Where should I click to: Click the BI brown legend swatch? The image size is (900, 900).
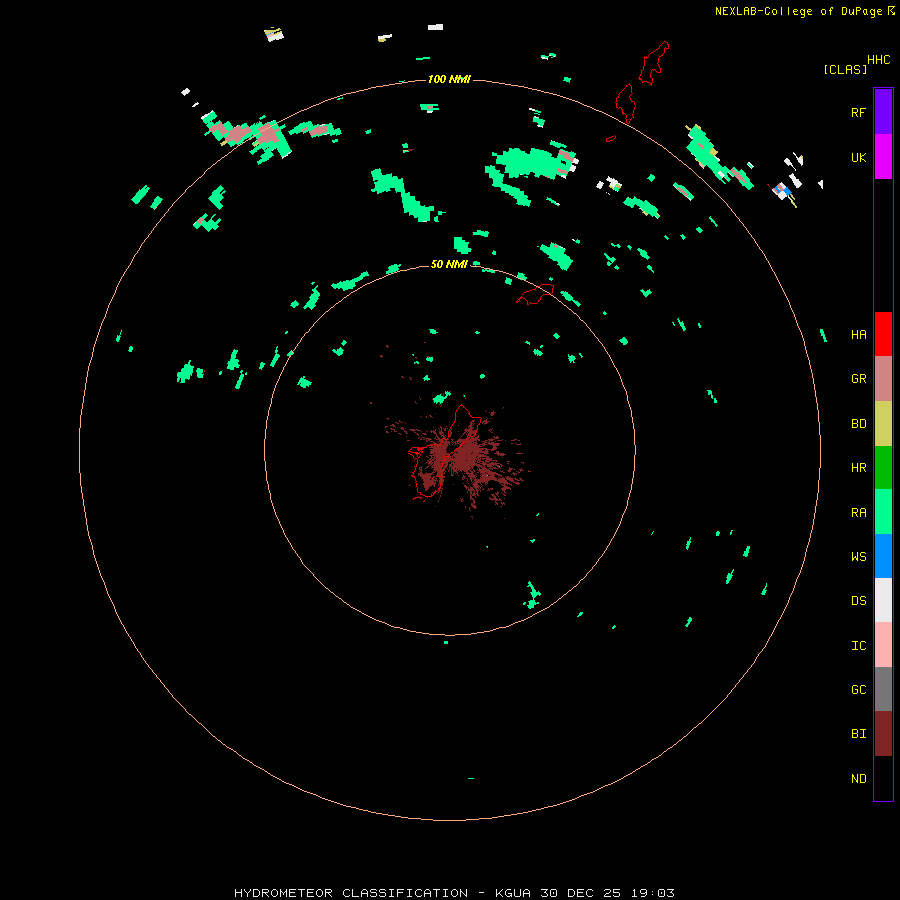point(883,734)
